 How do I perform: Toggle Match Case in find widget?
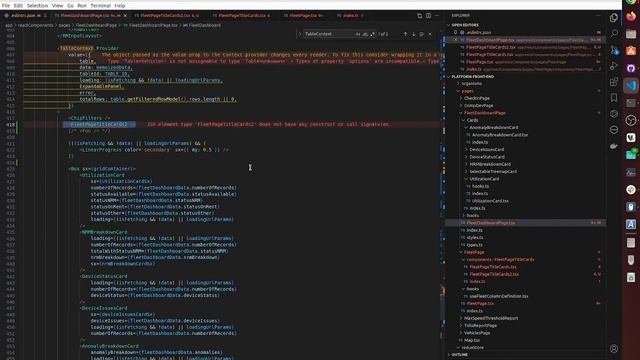click(x=358, y=34)
